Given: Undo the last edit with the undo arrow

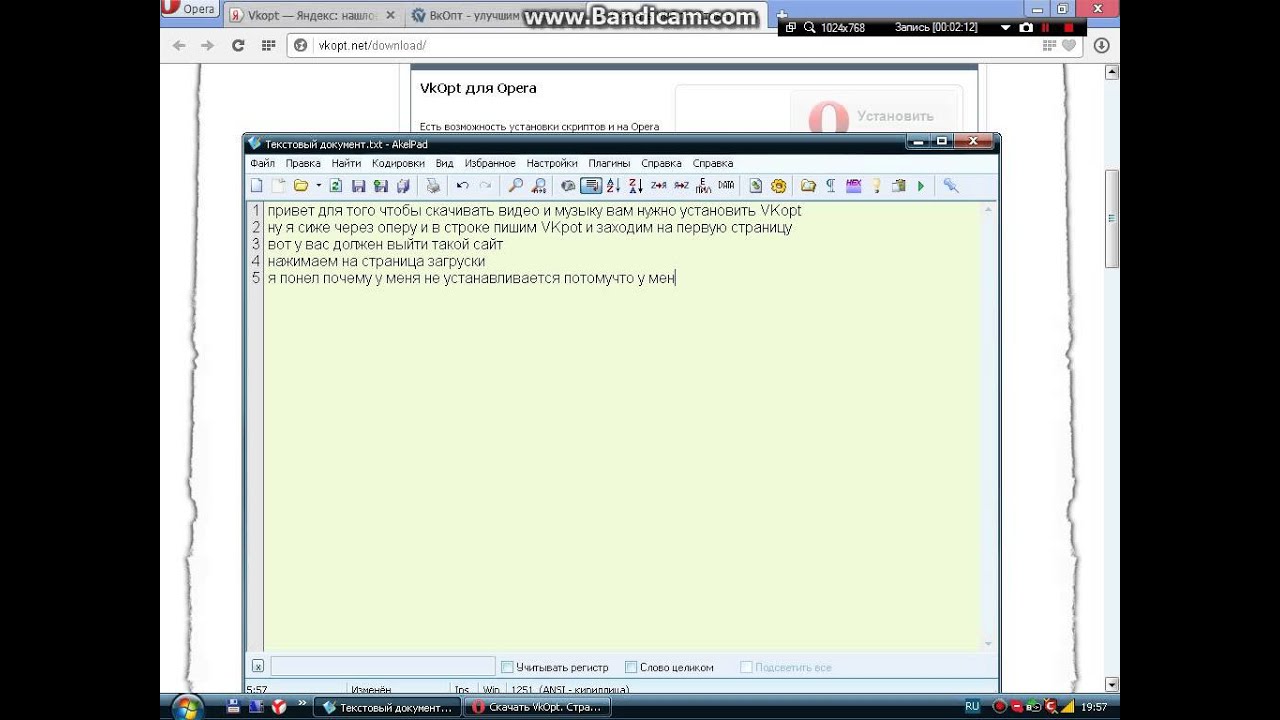Looking at the screenshot, I should tap(462, 185).
